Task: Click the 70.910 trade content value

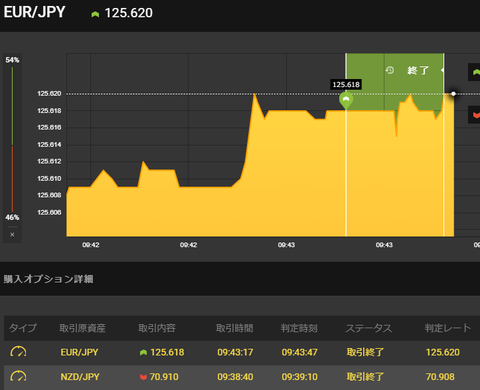Action: pos(164,377)
